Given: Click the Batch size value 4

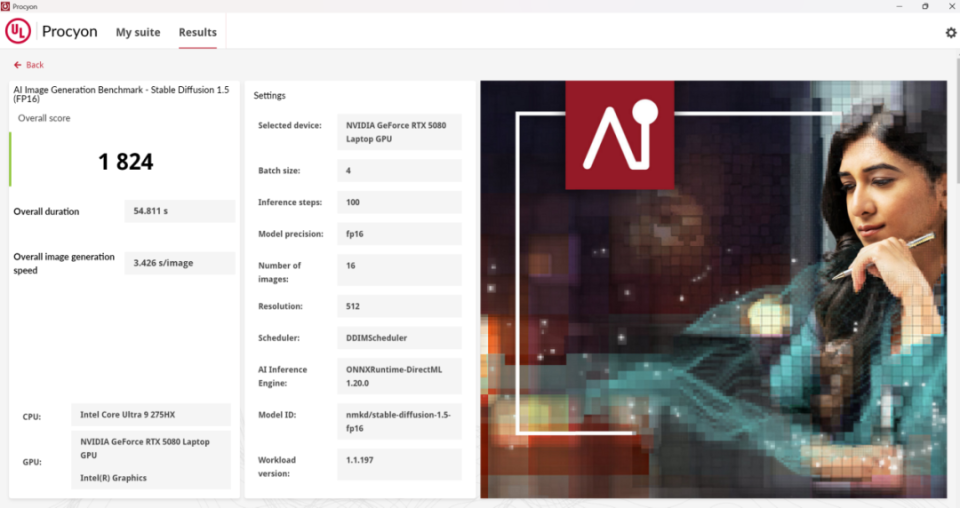Looking at the screenshot, I should pos(399,171).
